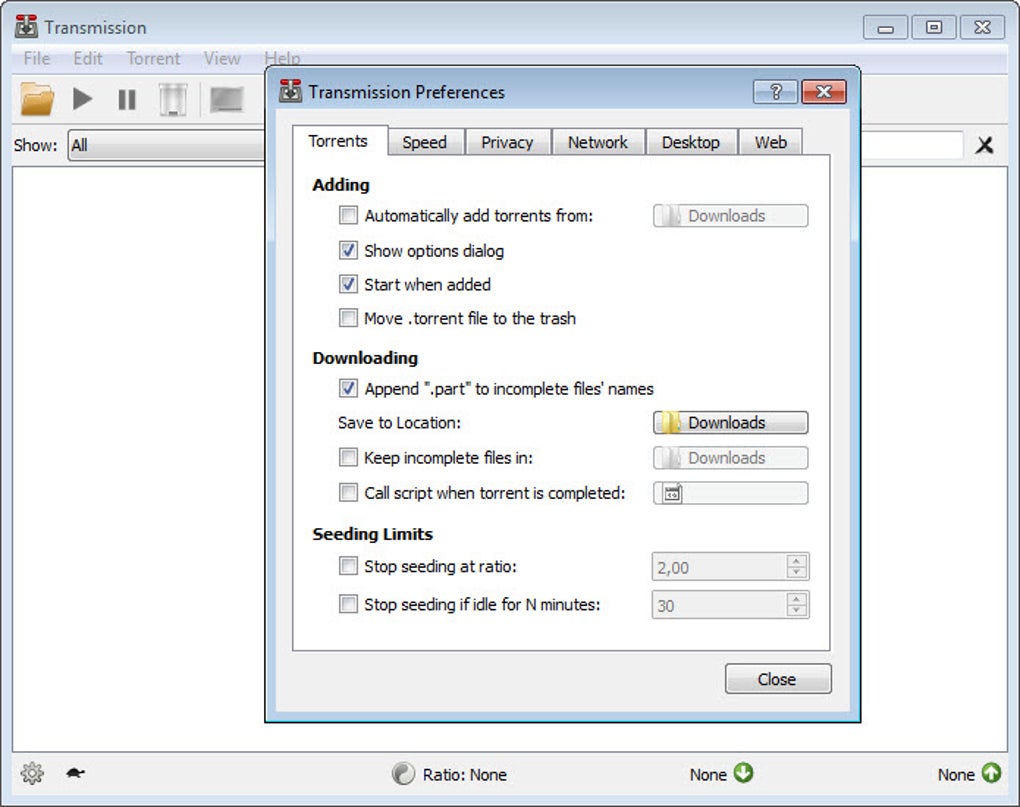Click the Transmission app icon in main title bar
This screenshot has width=1020, height=807.
tap(26, 27)
